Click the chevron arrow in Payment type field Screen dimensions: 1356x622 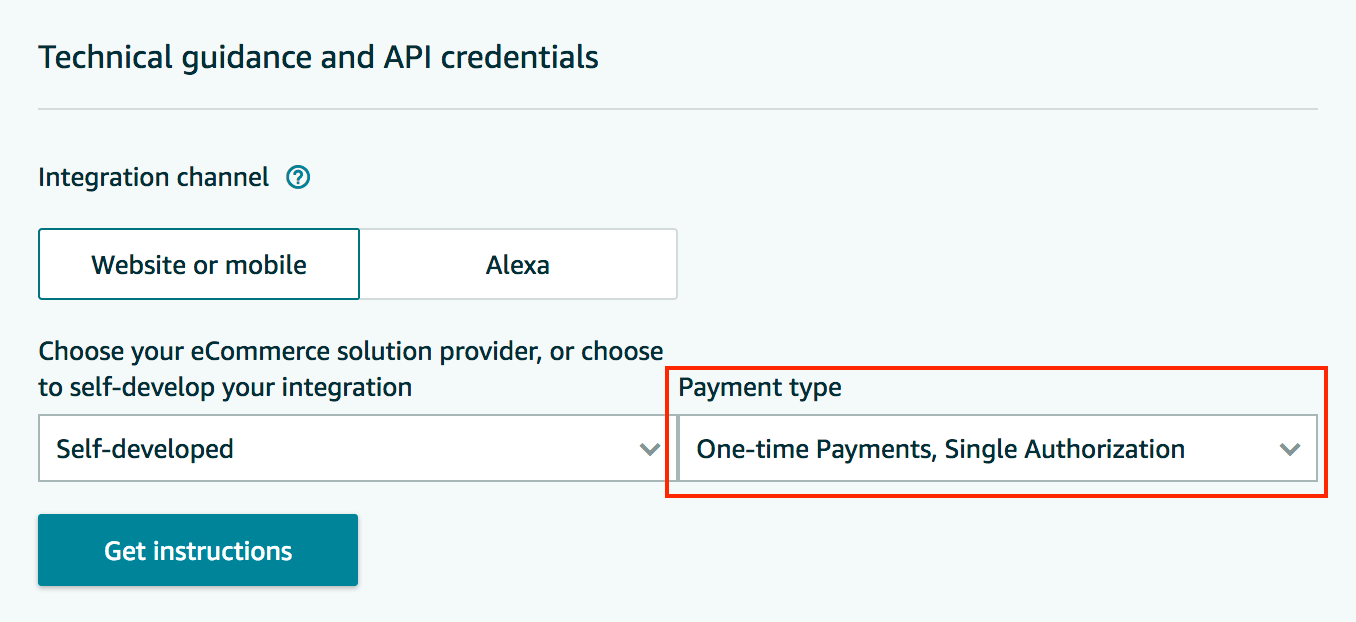coord(1290,449)
